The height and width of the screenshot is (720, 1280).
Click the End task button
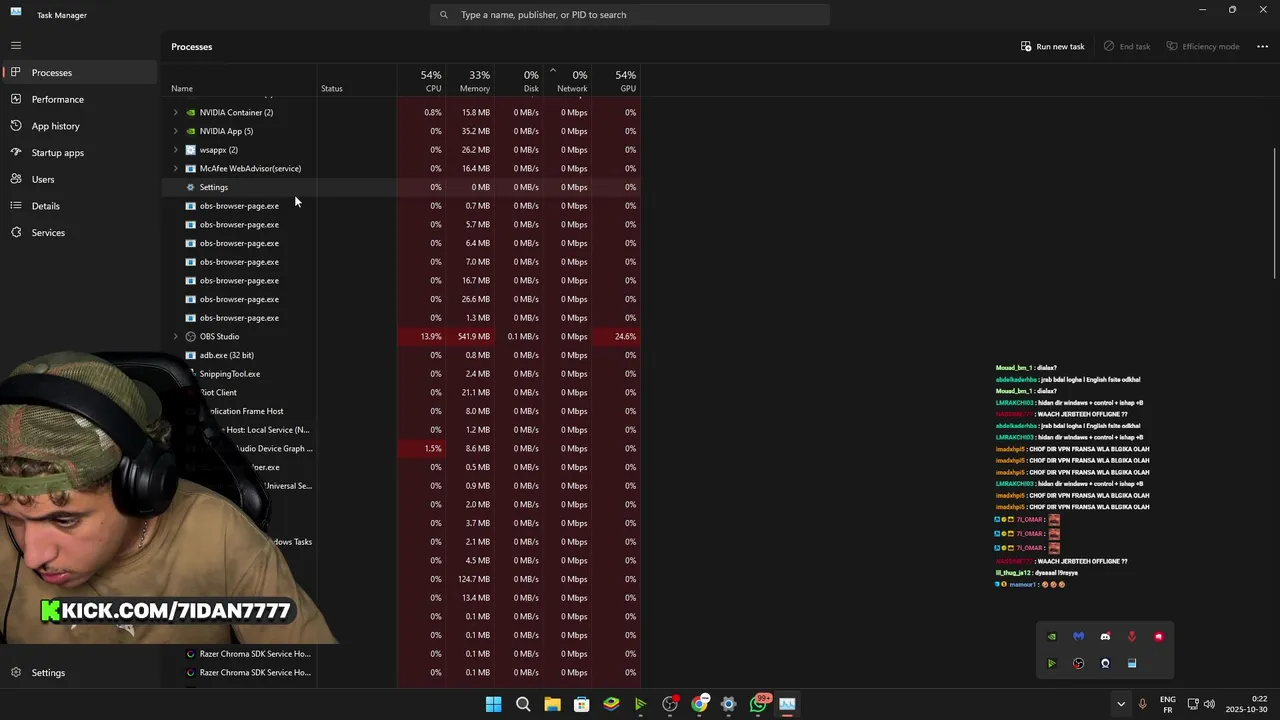click(x=1127, y=46)
